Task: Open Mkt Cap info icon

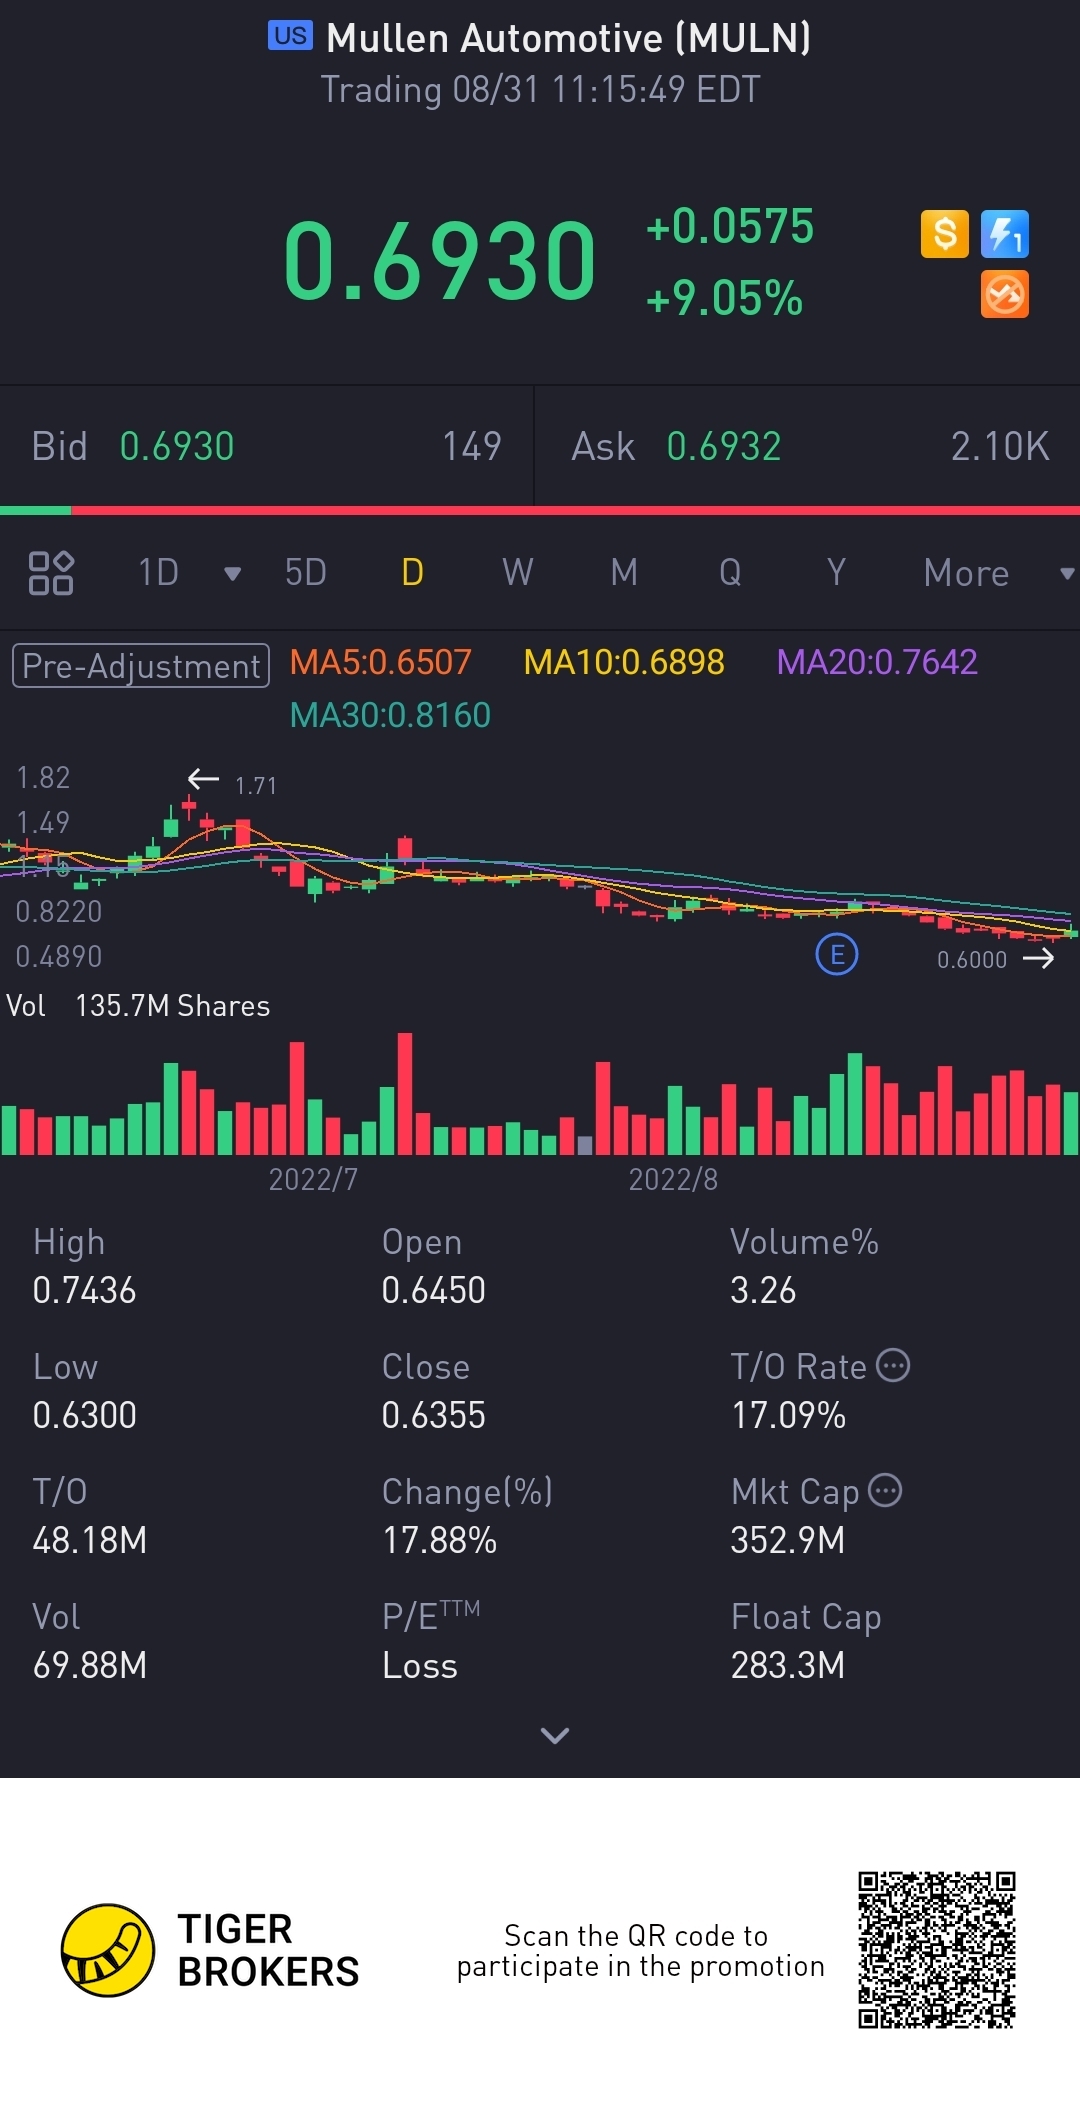Action: tap(885, 1490)
